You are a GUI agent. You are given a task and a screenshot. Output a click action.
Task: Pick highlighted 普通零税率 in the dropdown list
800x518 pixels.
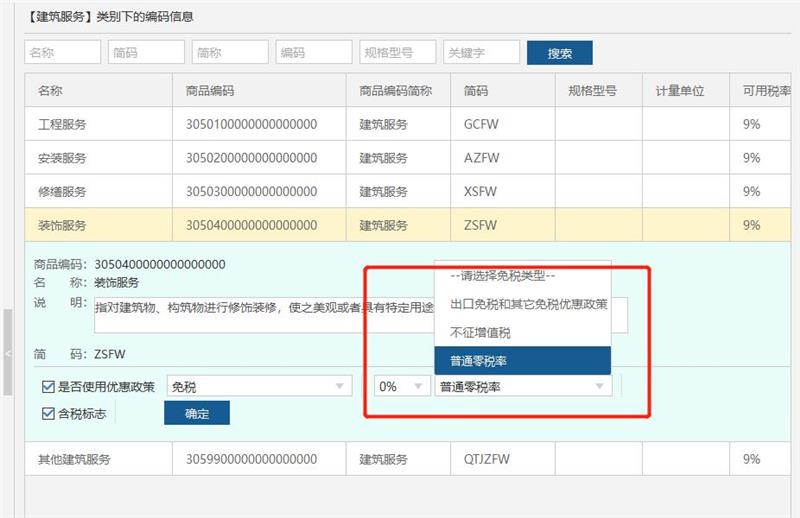521,360
